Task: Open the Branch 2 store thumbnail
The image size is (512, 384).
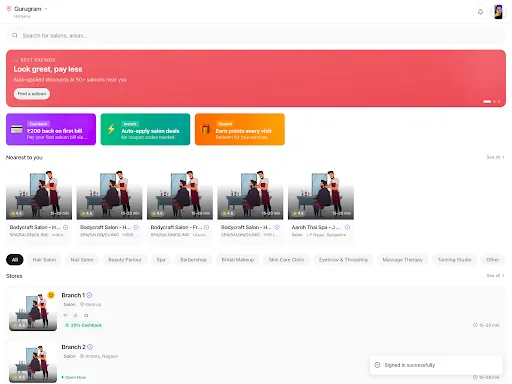Action: click(33, 363)
